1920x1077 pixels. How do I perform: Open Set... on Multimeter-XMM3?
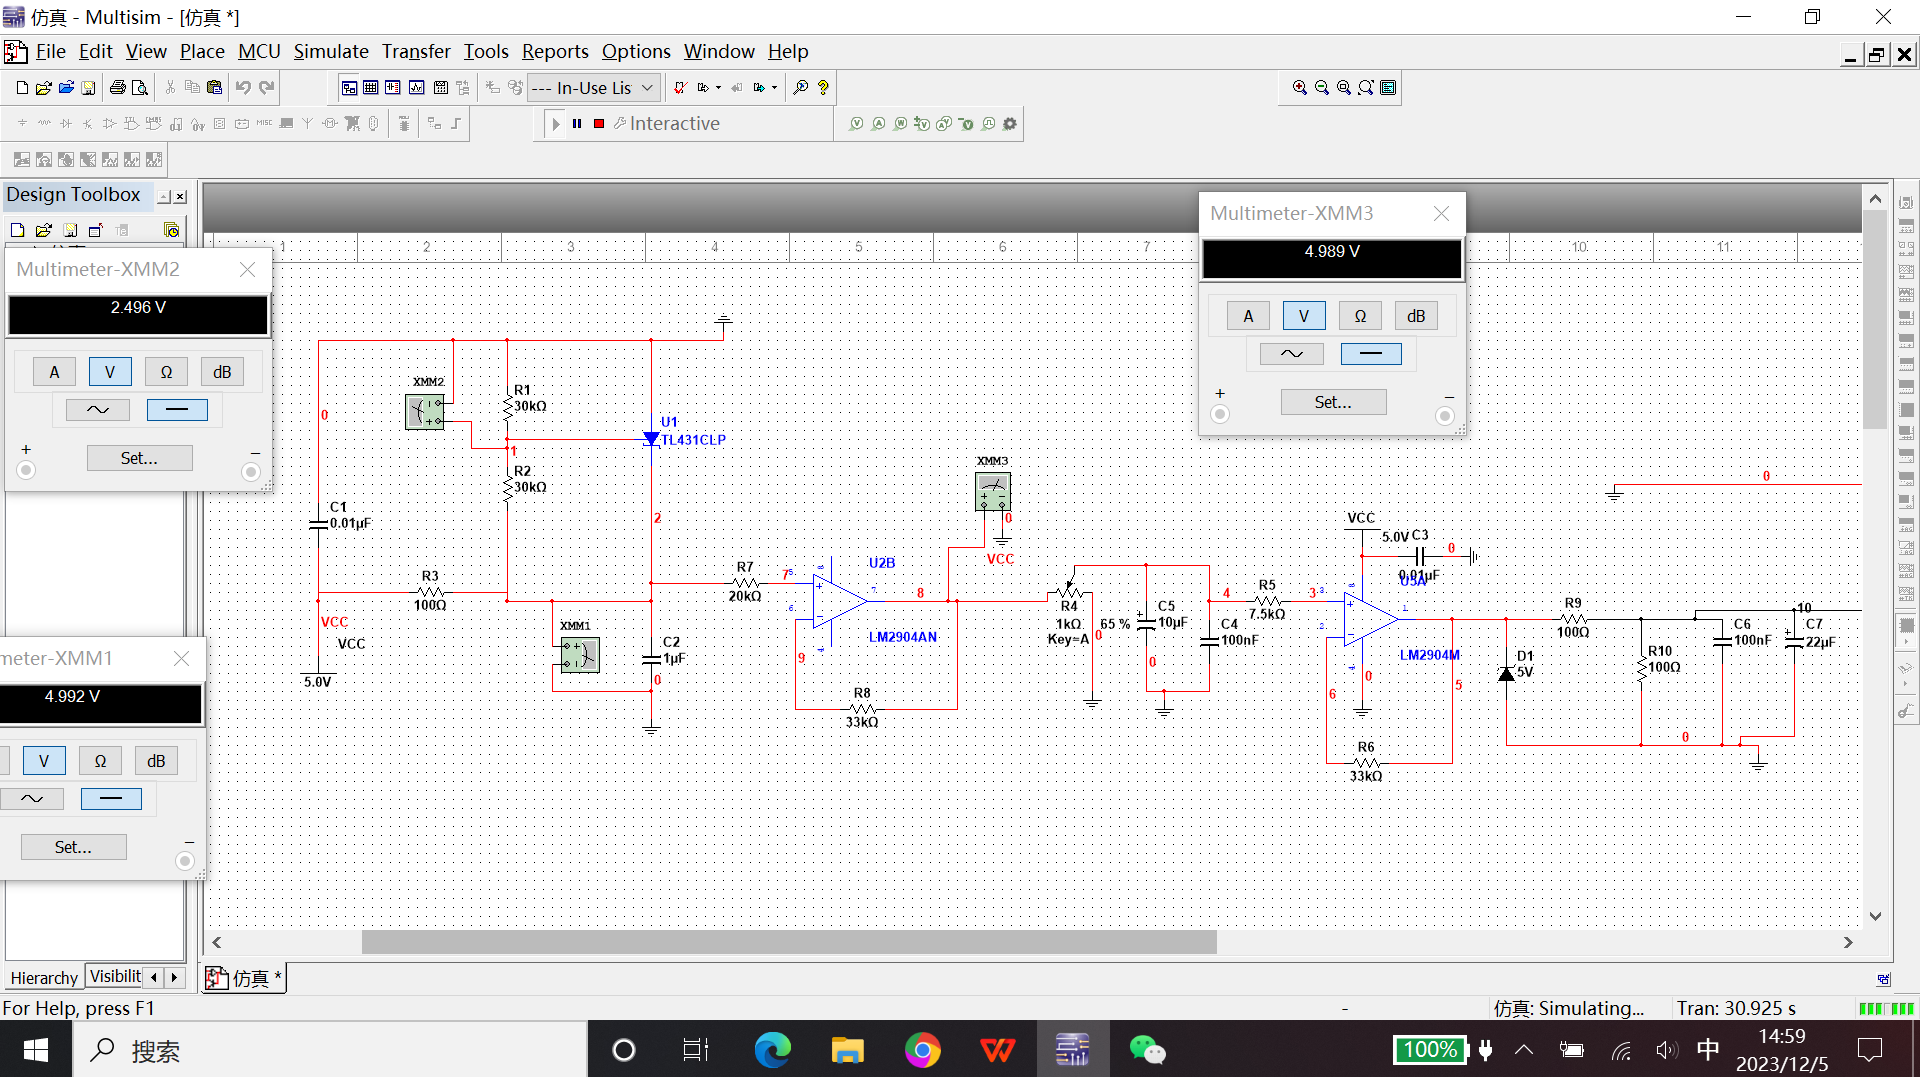click(x=1333, y=402)
